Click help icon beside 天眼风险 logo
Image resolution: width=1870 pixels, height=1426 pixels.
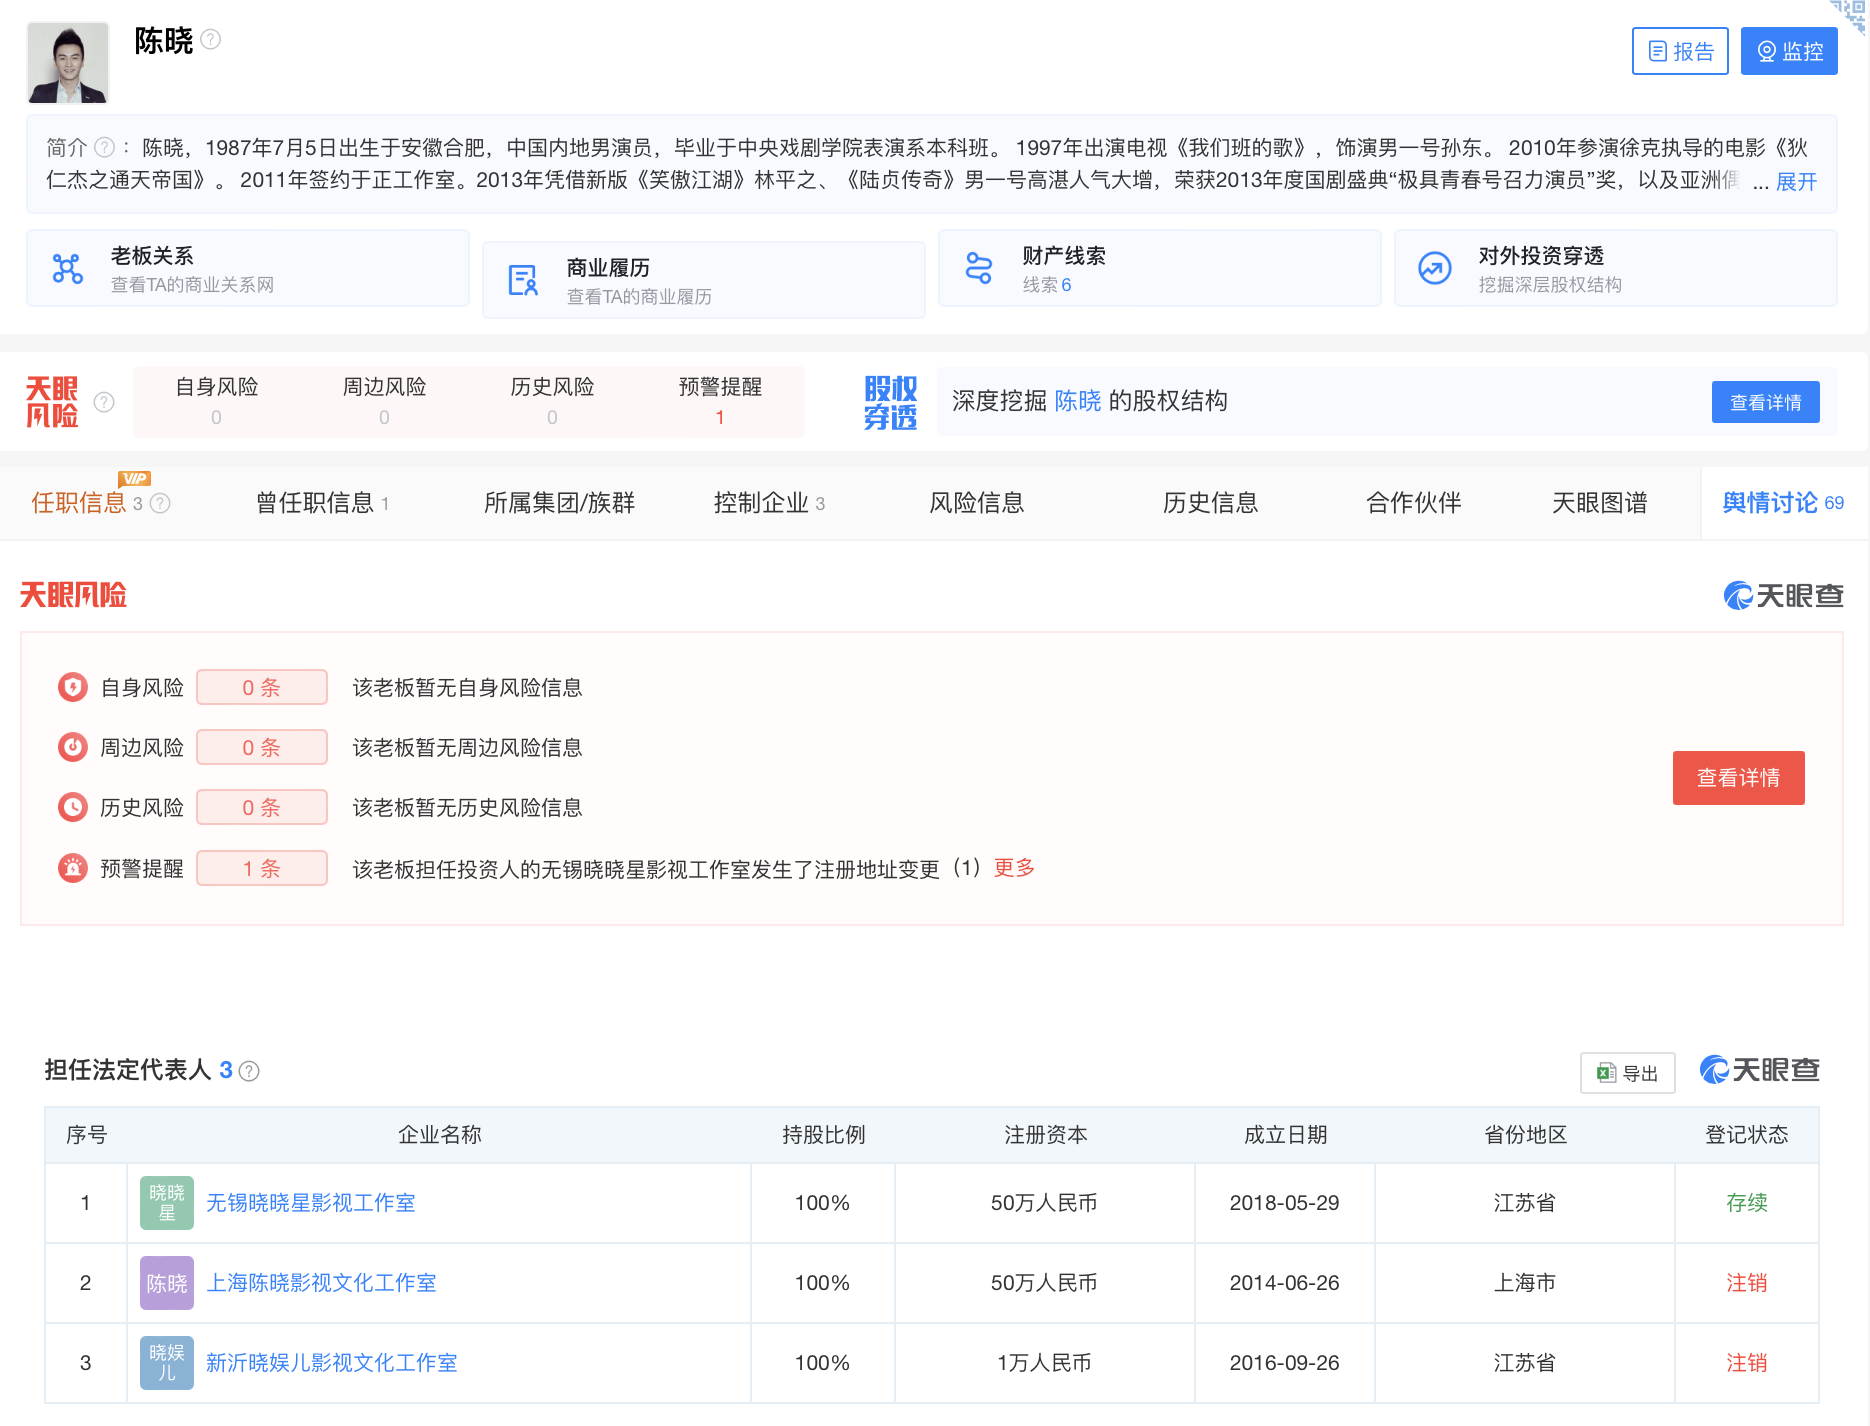[x=104, y=402]
